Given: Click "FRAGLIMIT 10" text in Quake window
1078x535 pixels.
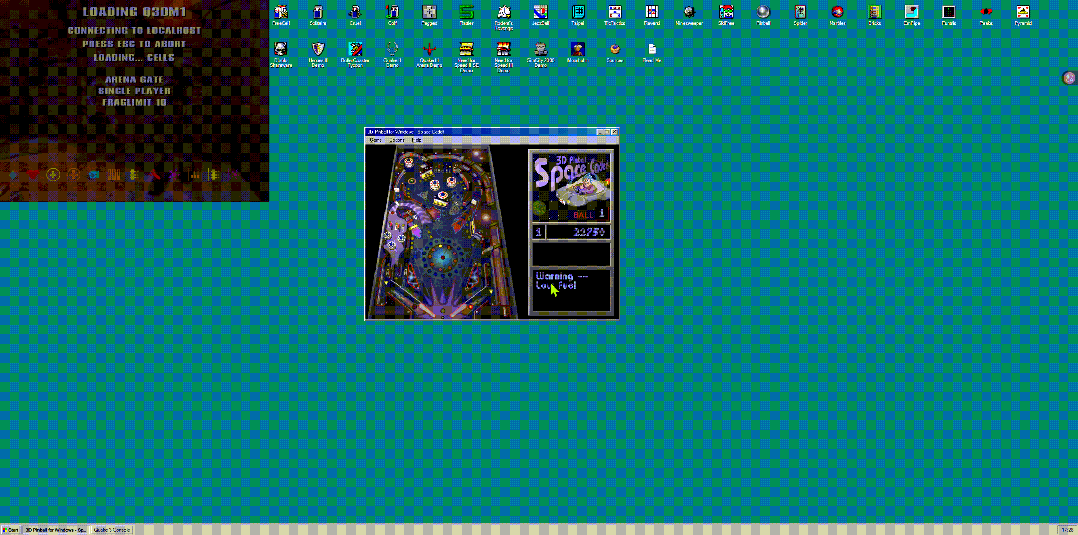Looking at the screenshot, I should (x=134, y=102).
